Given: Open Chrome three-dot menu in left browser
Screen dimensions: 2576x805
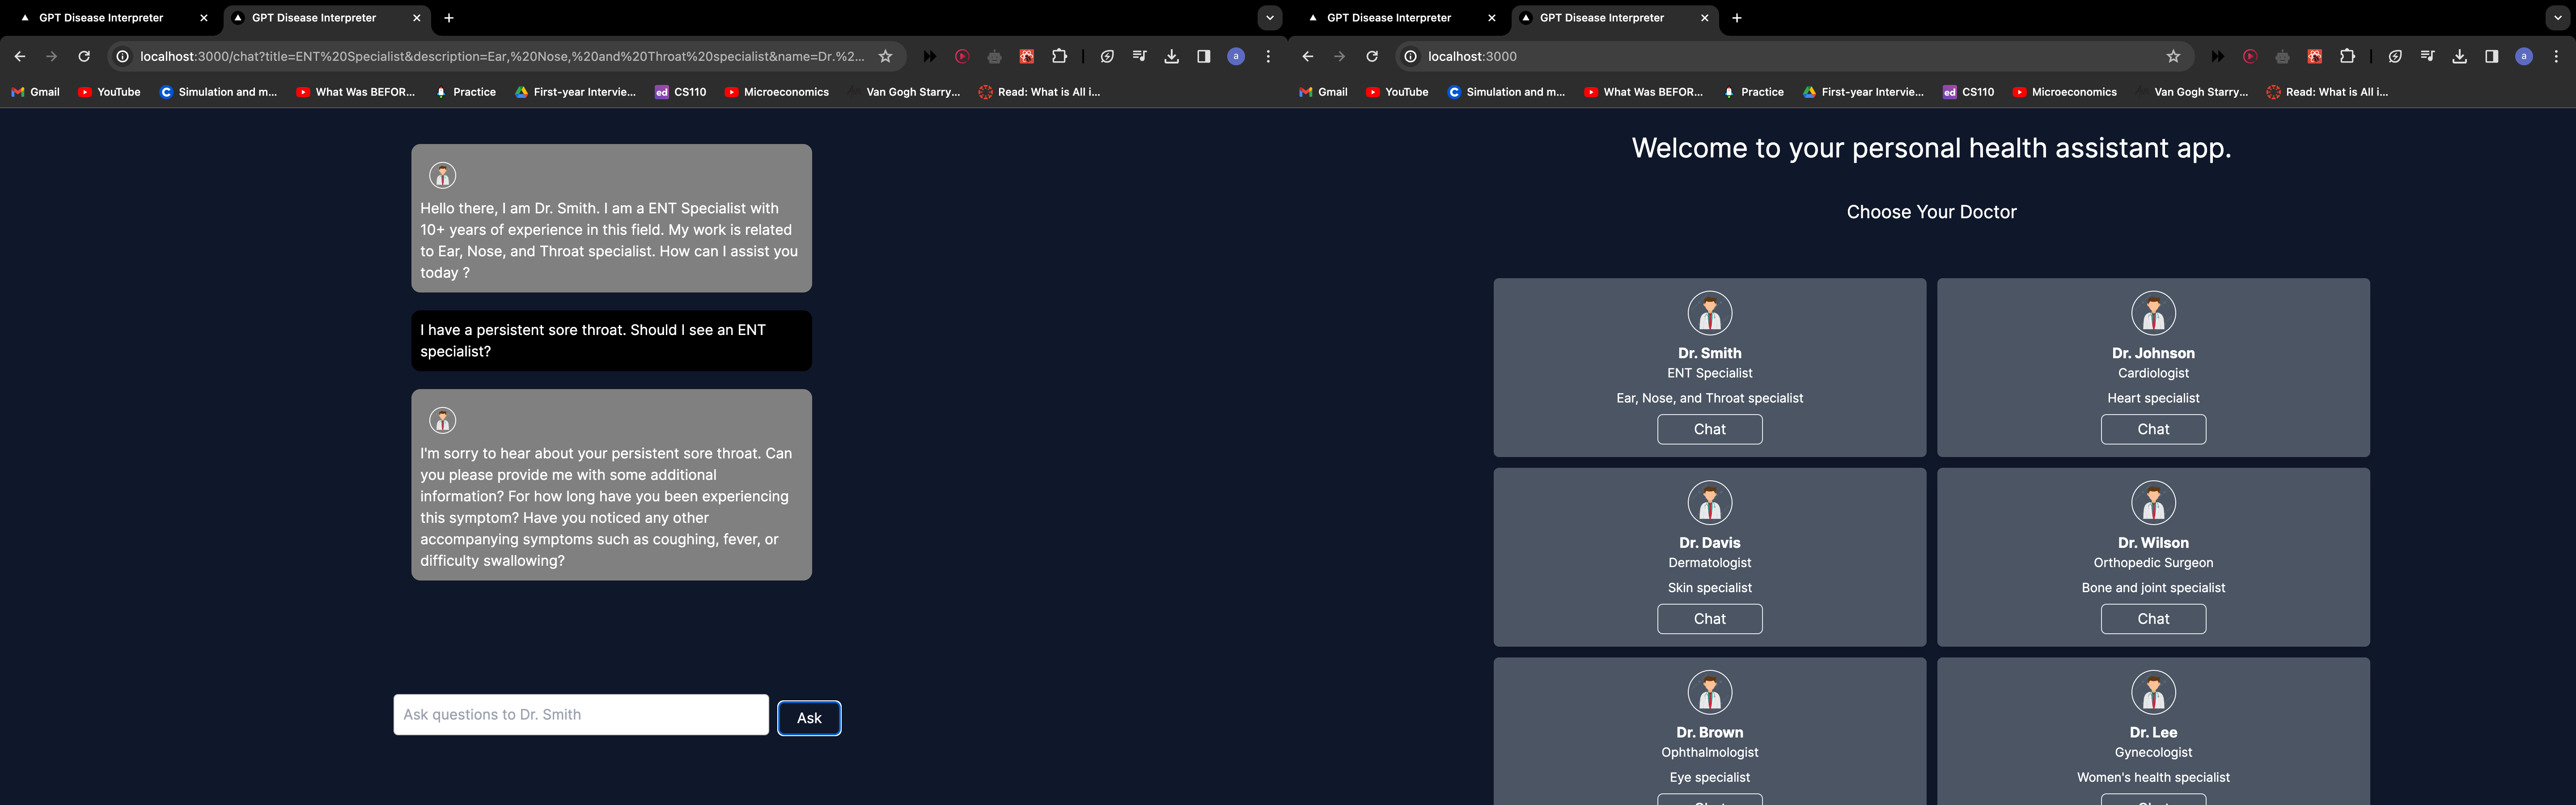Looking at the screenshot, I should [x=1268, y=57].
